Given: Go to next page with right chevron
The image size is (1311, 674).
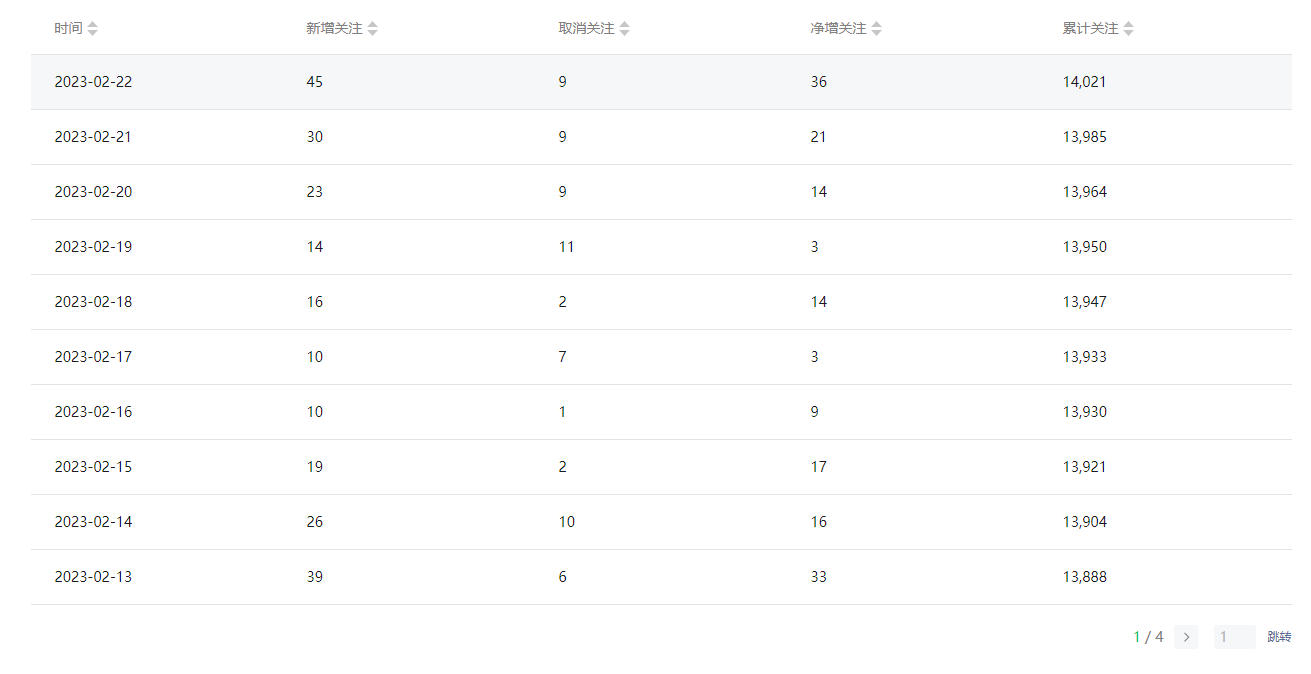Looking at the screenshot, I should click(1186, 637).
